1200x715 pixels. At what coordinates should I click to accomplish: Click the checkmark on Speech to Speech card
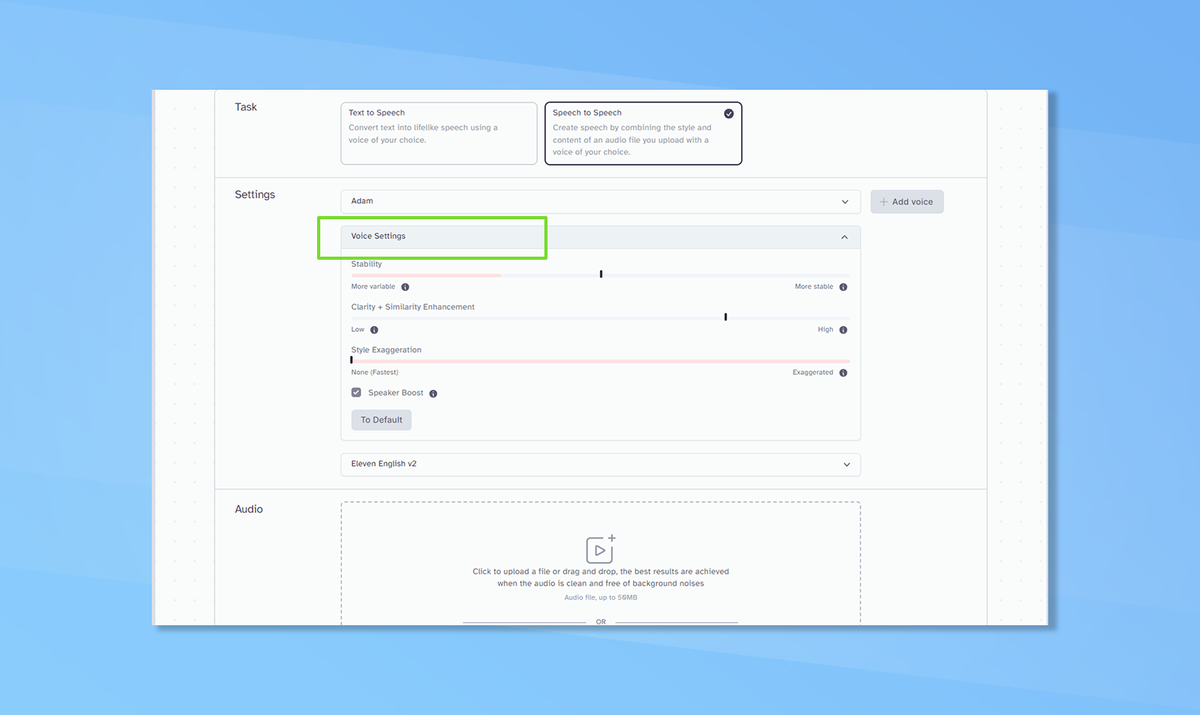(728, 113)
